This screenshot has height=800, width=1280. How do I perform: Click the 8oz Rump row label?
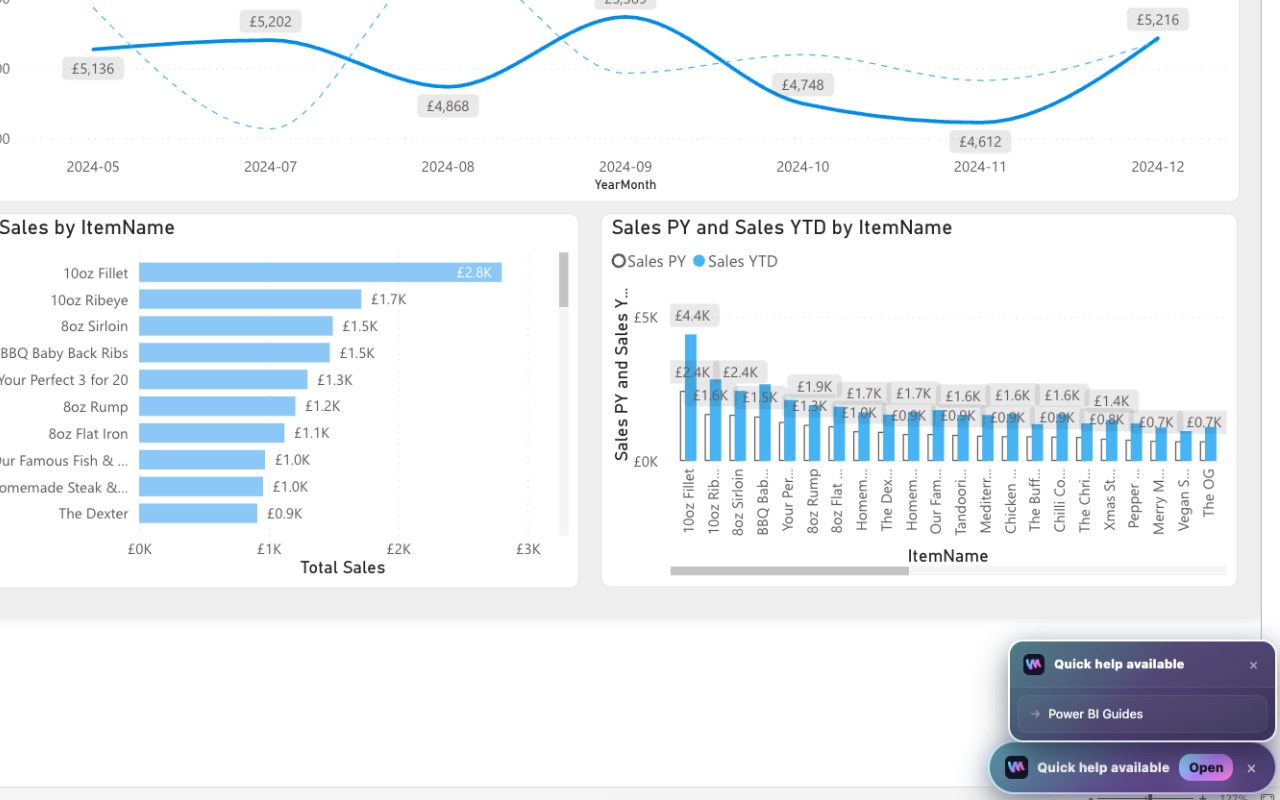[95, 406]
